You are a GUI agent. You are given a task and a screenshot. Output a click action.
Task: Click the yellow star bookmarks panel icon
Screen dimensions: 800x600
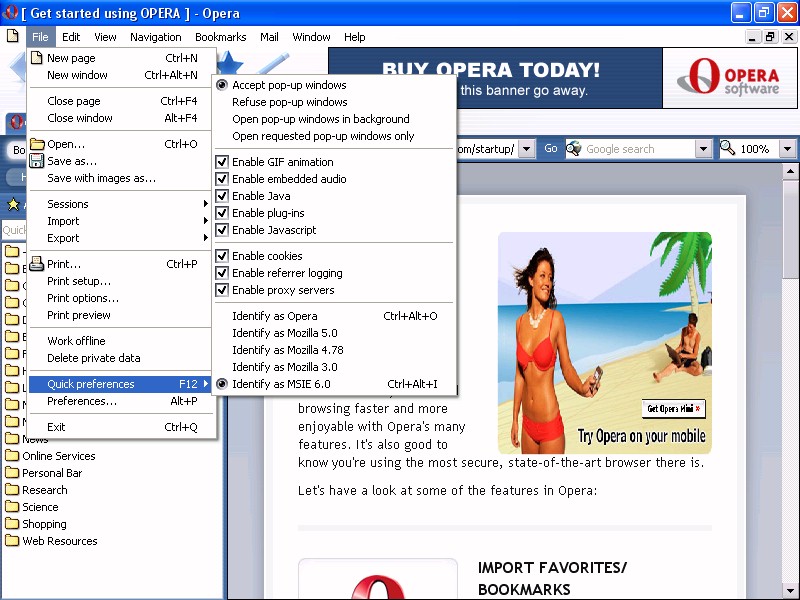click(13, 205)
